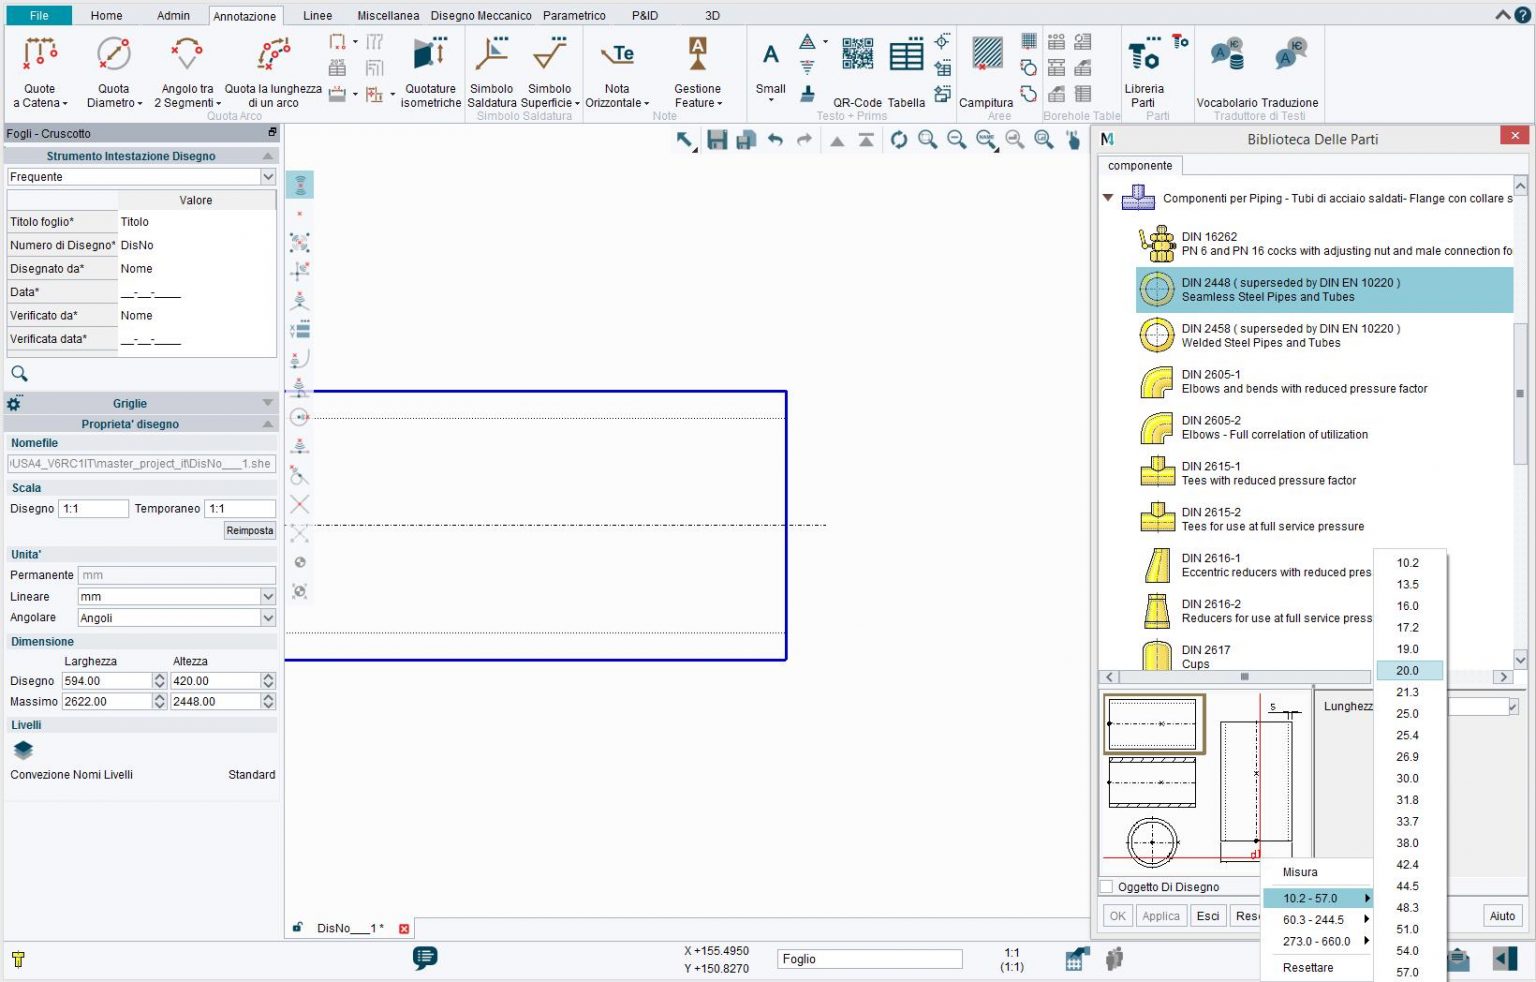This screenshot has width=1536, height=982.
Task: Open the Lineare units dropdown showing mm
Action: [266, 596]
